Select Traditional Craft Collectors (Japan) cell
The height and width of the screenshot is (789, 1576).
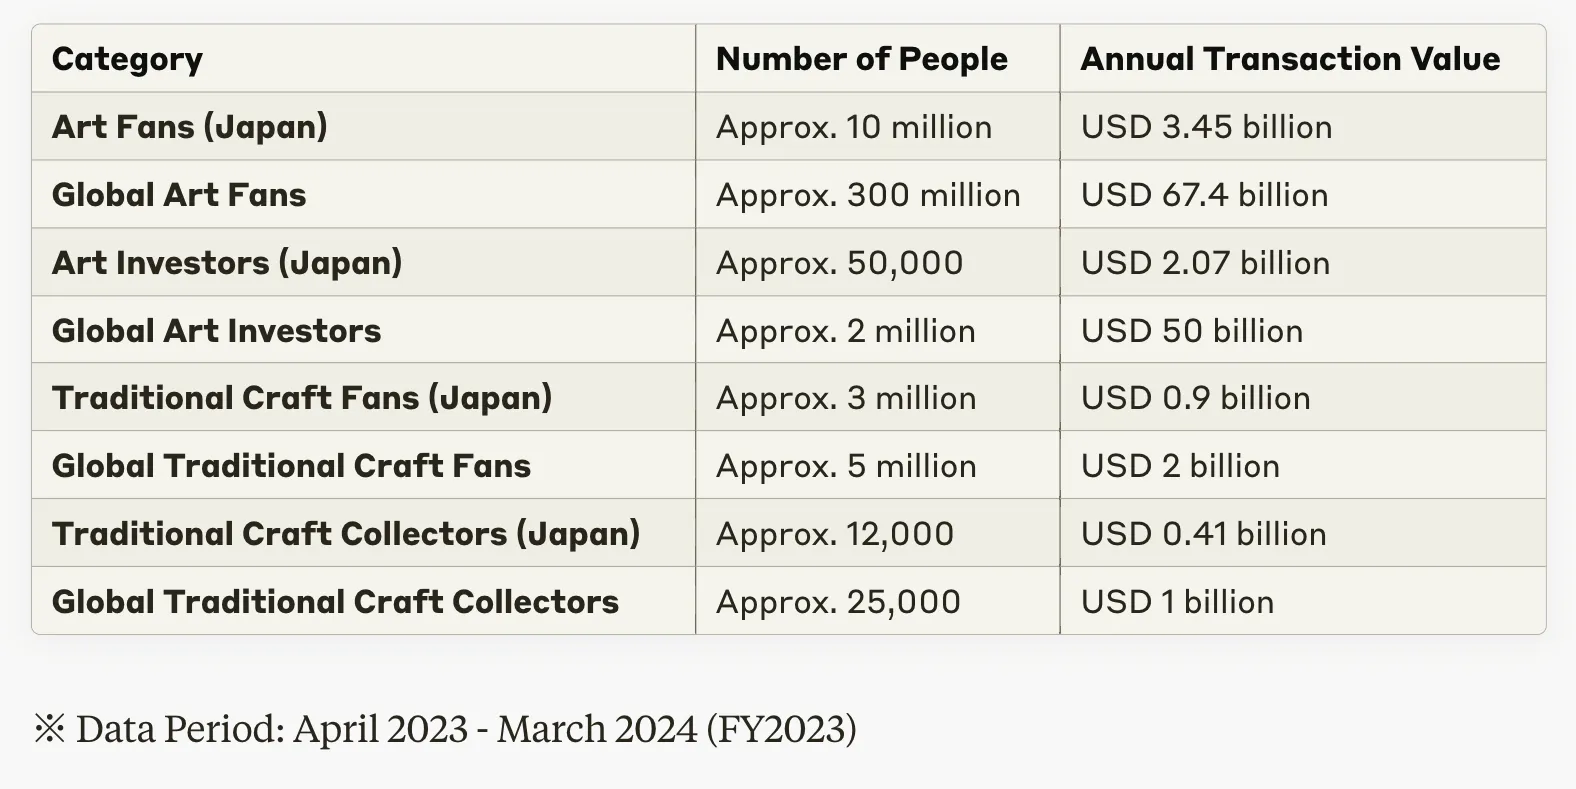(x=346, y=534)
